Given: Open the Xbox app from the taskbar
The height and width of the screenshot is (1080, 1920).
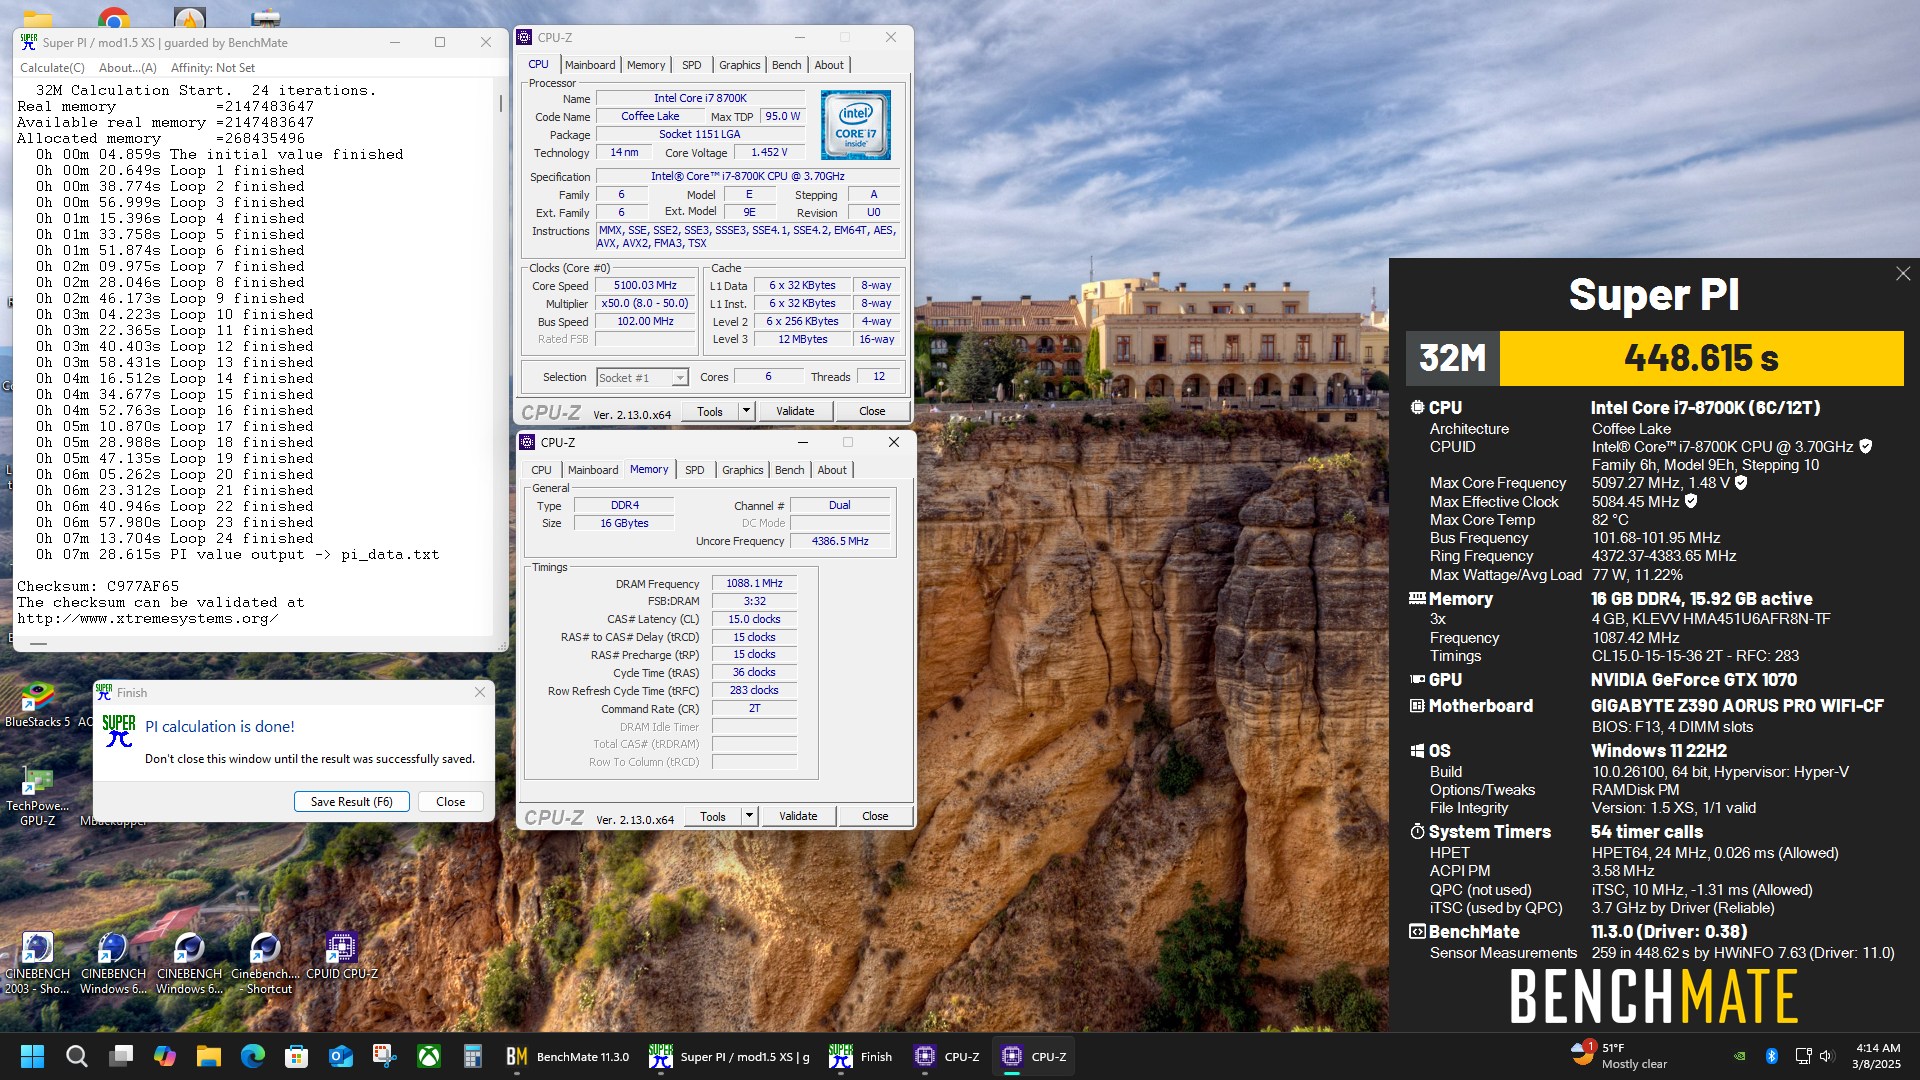Looking at the screenshot, I should 429,1056.
